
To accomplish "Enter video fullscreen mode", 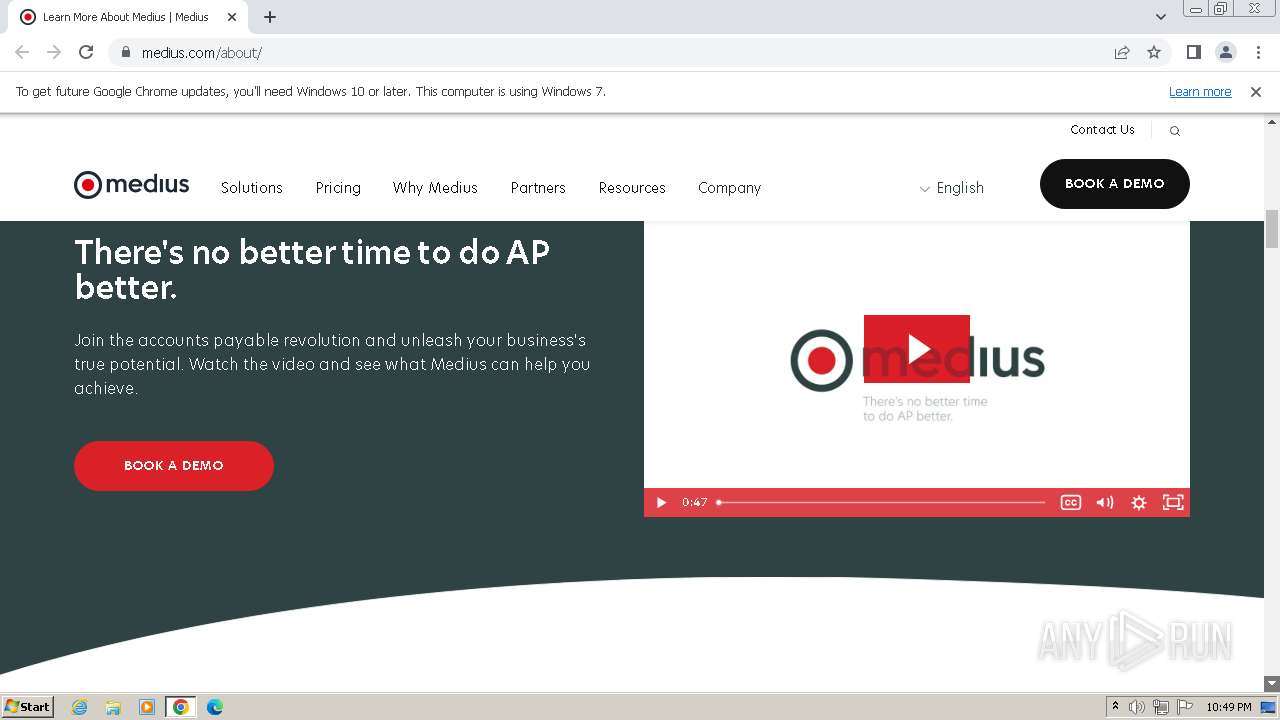I will tap(1173, 503).
